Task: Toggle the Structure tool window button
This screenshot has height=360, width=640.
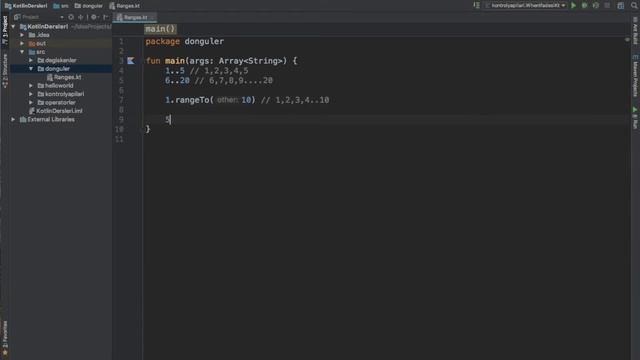Action: tap(5, 71)
